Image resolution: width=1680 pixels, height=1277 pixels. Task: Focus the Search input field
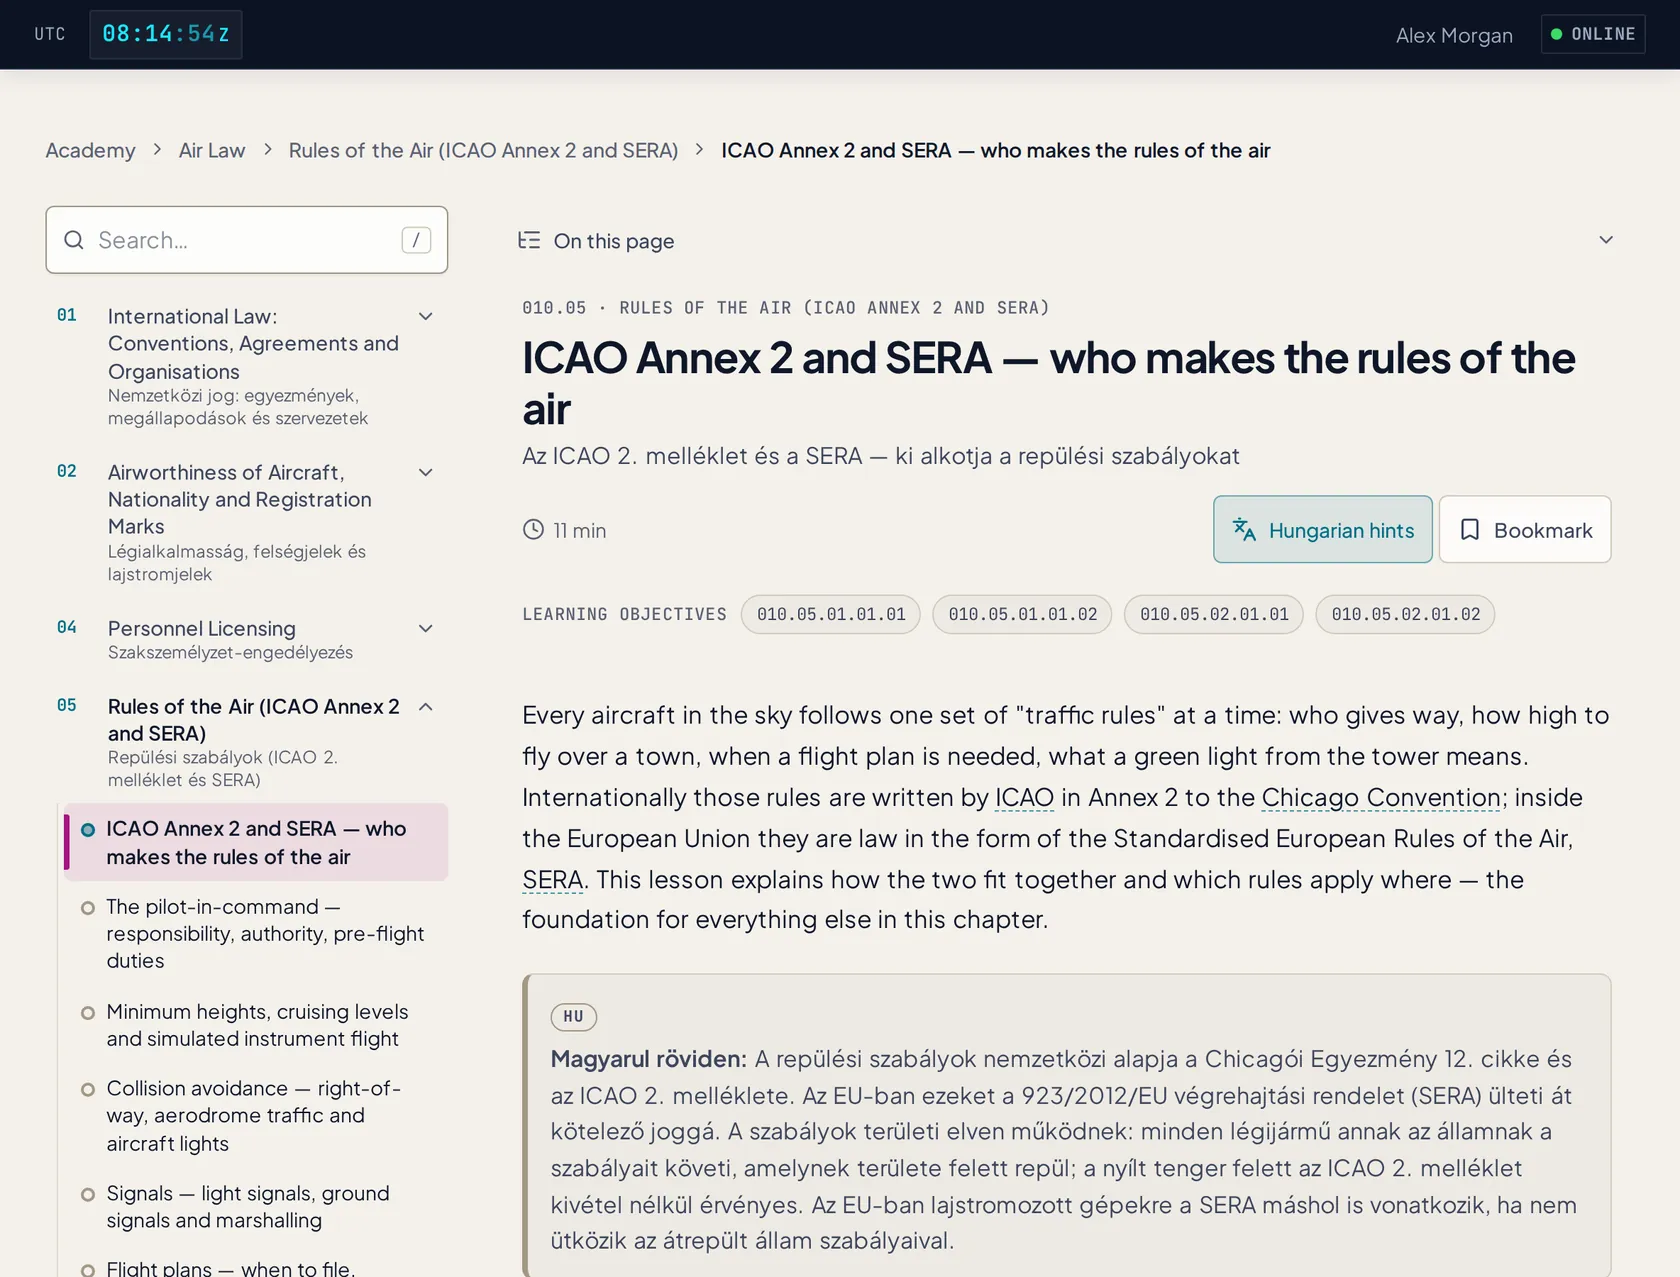[x=246, y=240]
